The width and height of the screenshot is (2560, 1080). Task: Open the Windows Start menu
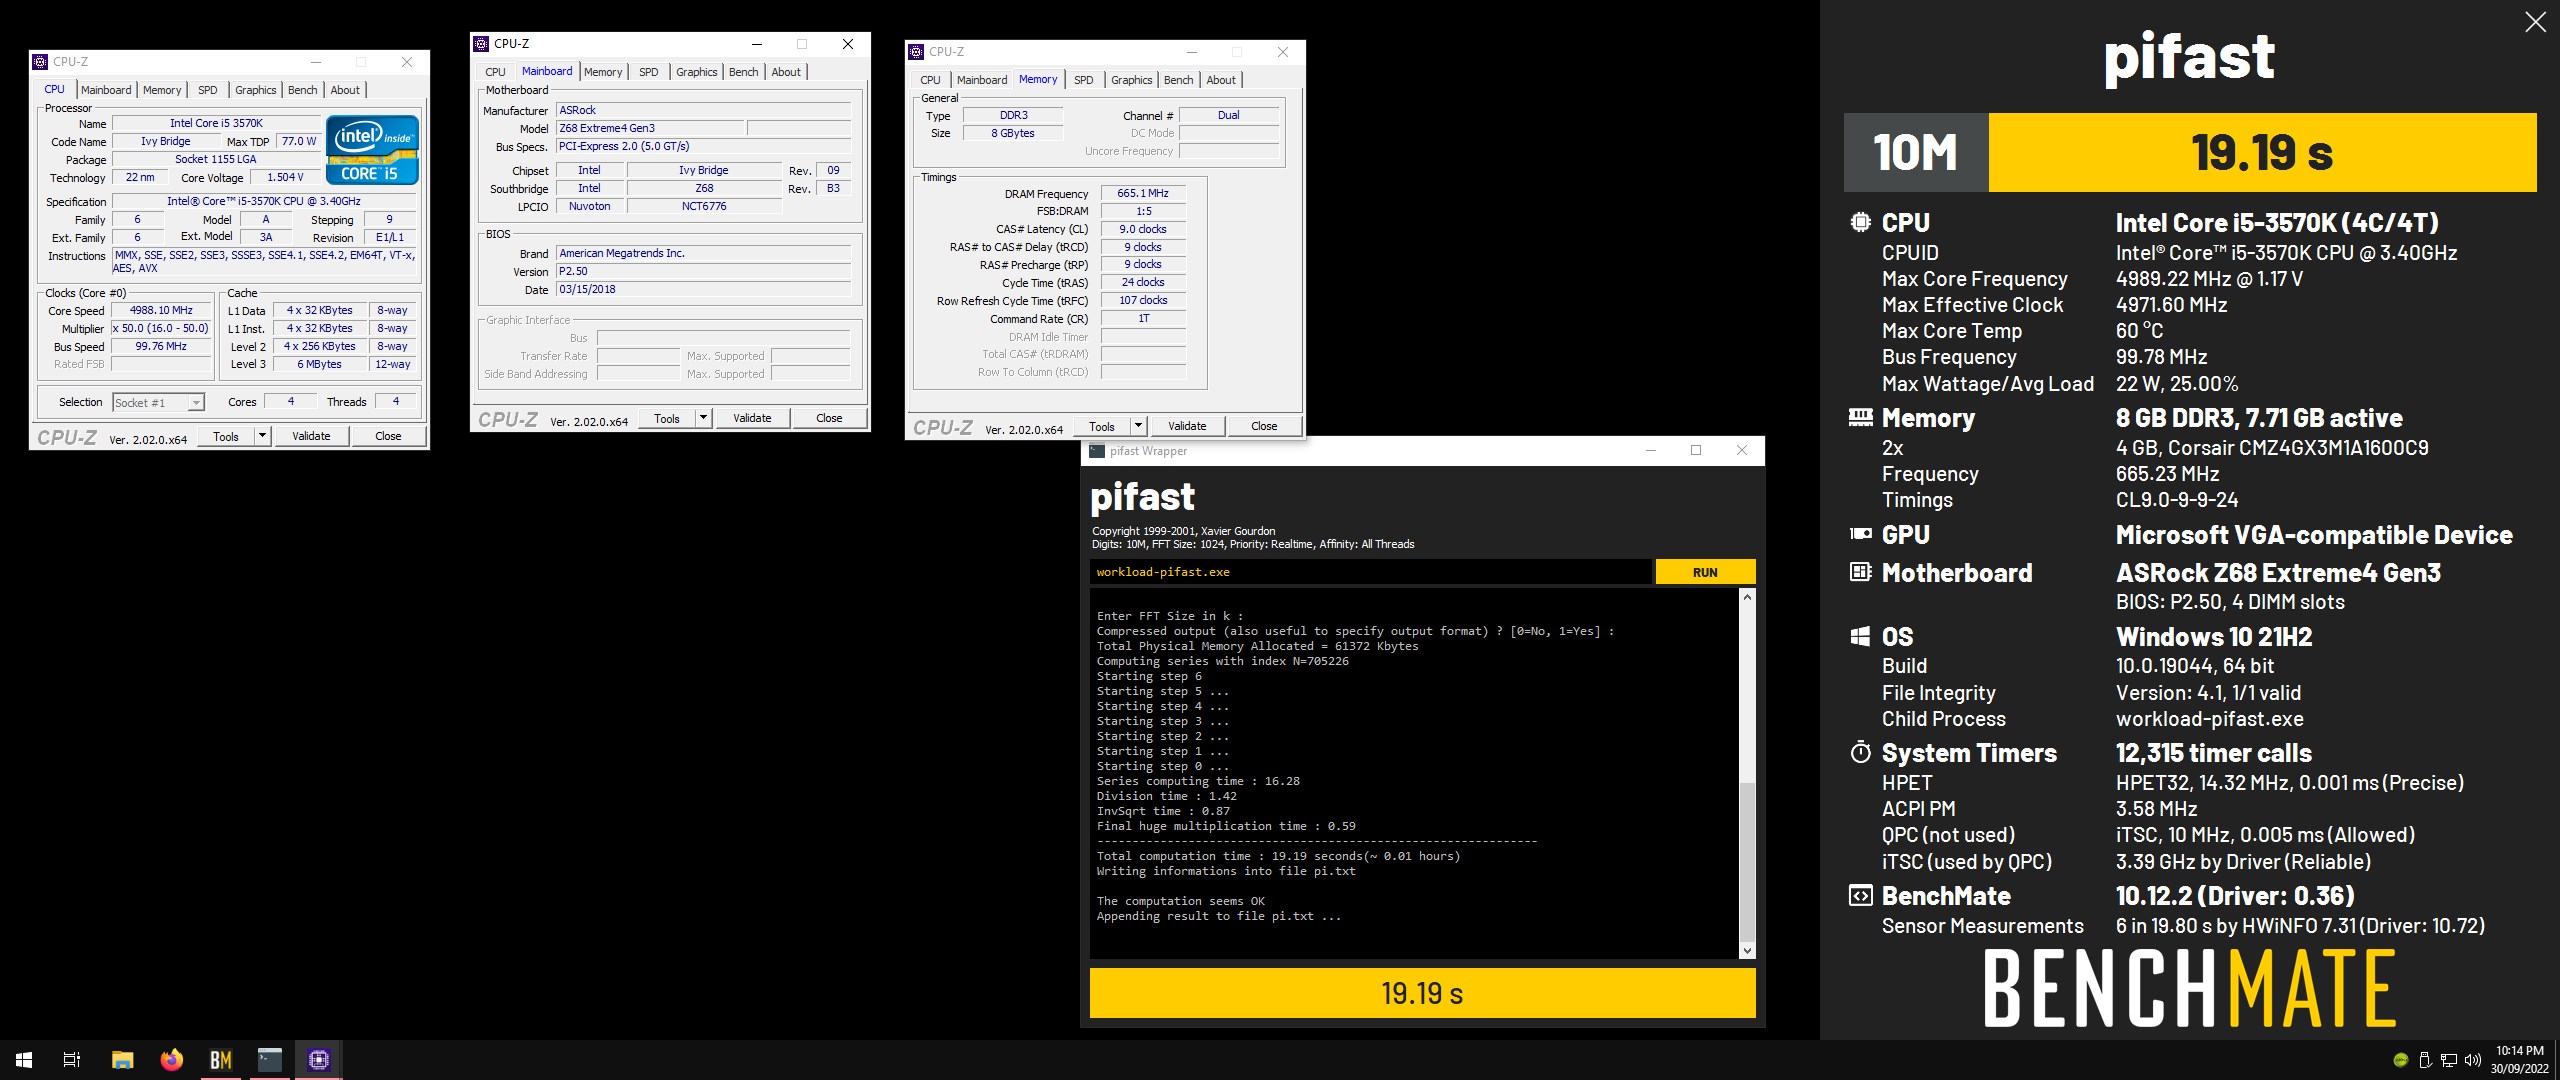point(24,1060)
